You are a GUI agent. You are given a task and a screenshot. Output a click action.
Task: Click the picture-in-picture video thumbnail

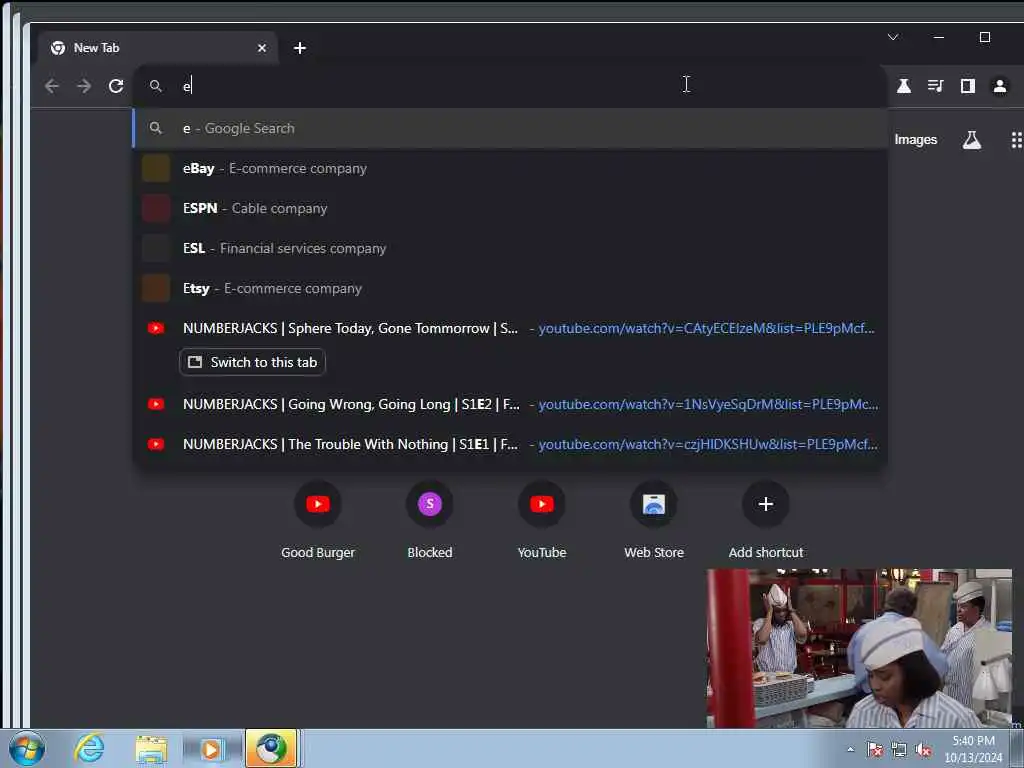coord(859,648)
